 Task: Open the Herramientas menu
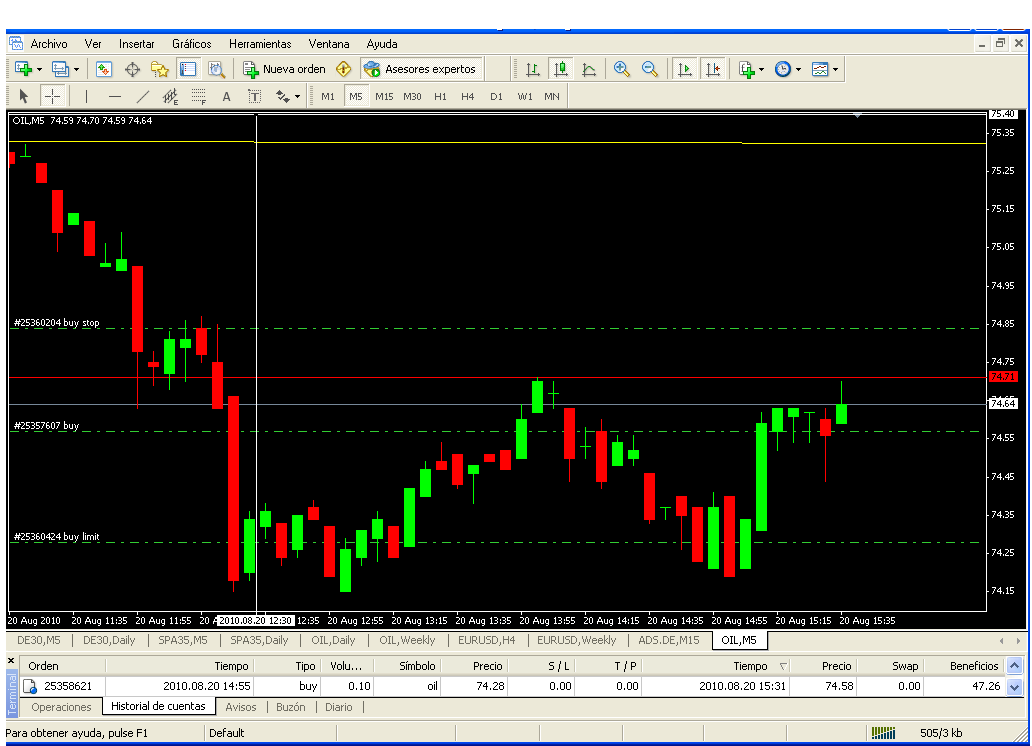pos(260,44)
